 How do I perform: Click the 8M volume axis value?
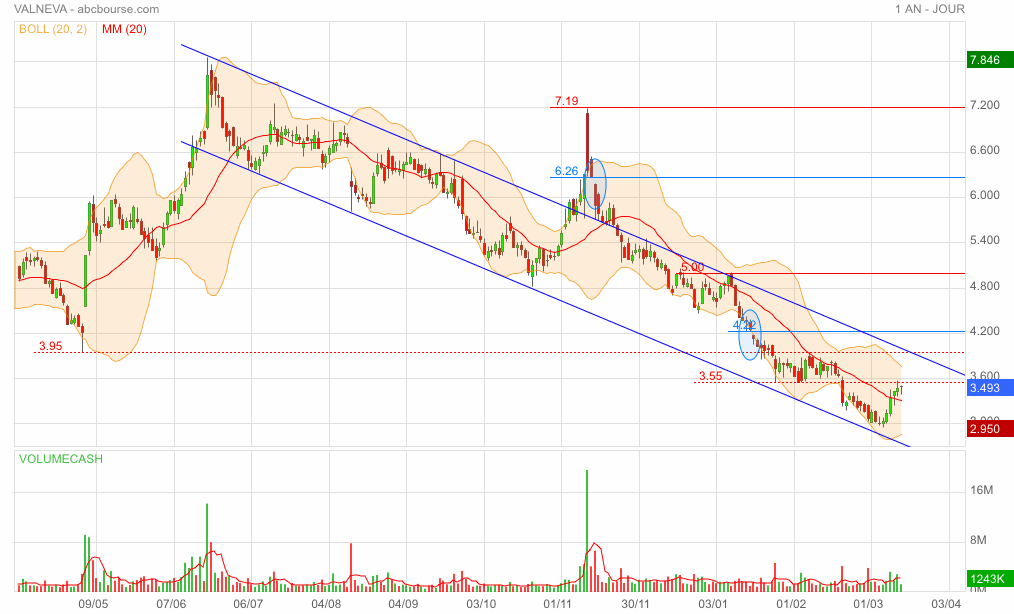(x=978, y=540)
